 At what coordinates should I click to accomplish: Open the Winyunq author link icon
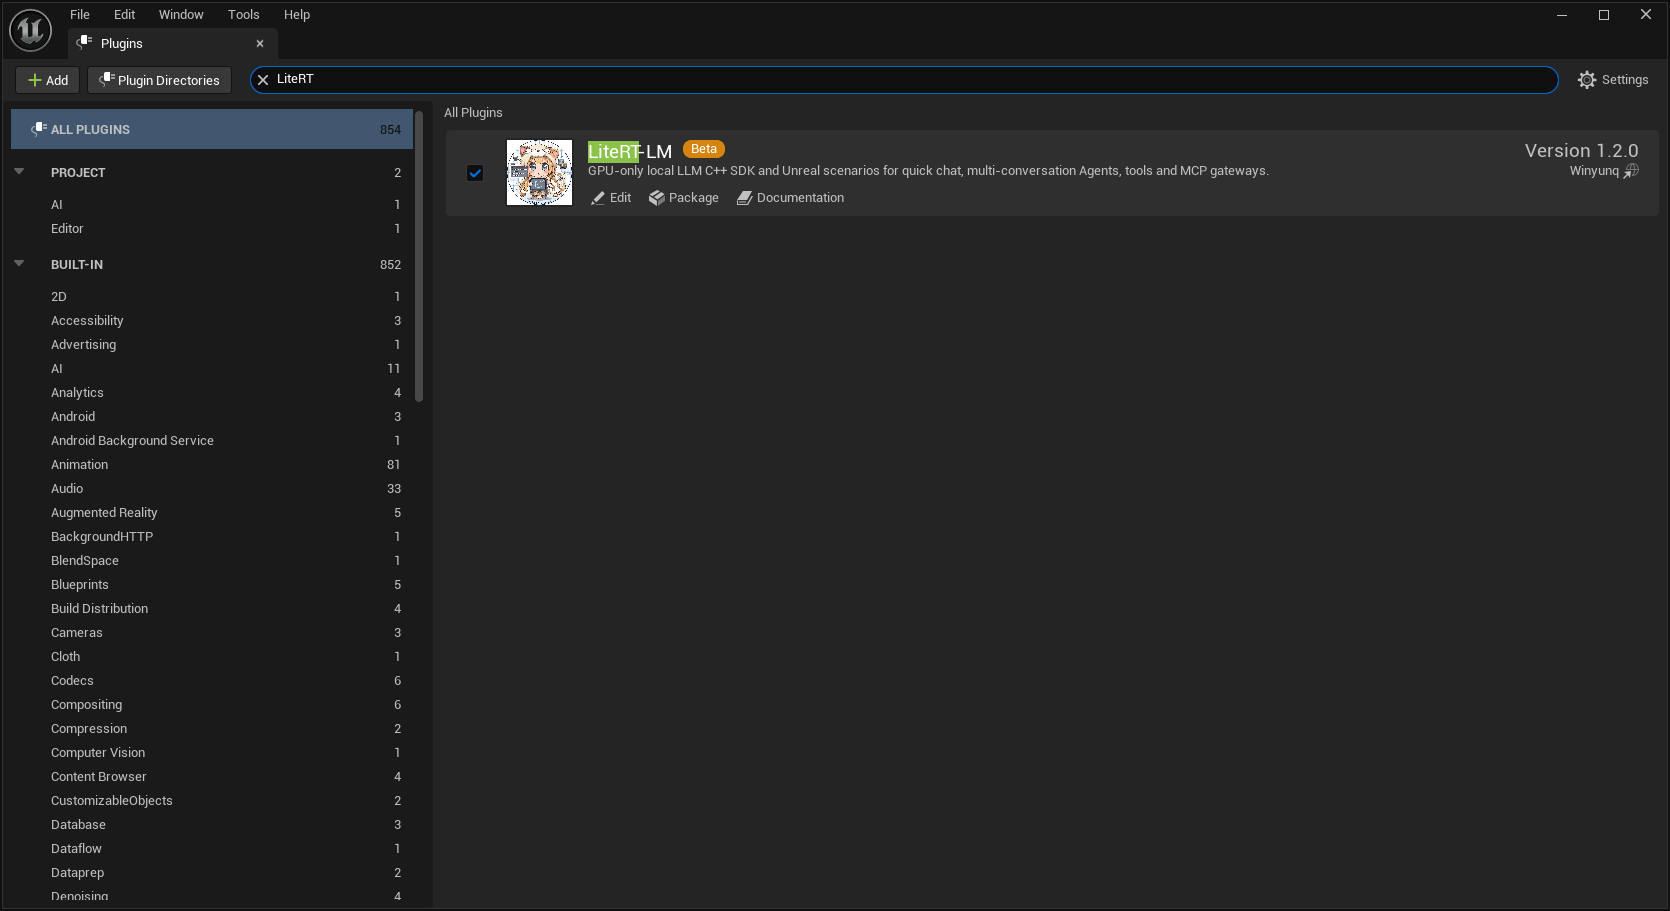point(1631,171)
